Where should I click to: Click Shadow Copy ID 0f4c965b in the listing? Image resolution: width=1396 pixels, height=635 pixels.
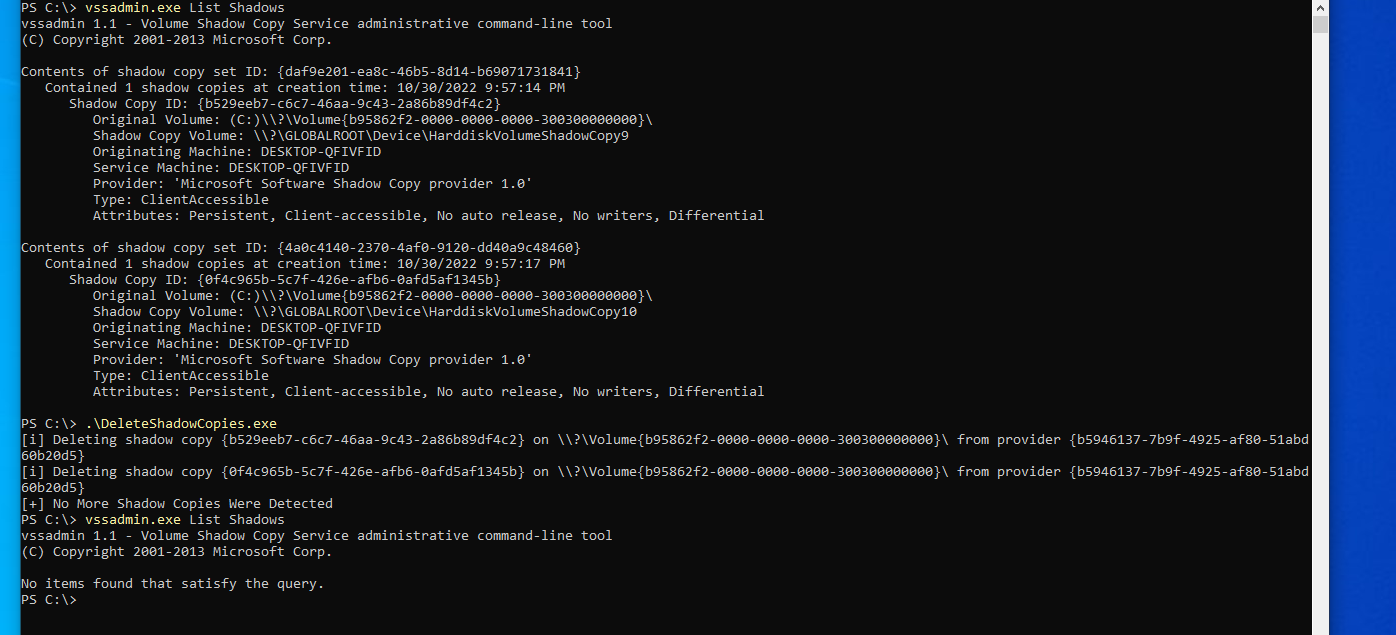tap(349, 280)
